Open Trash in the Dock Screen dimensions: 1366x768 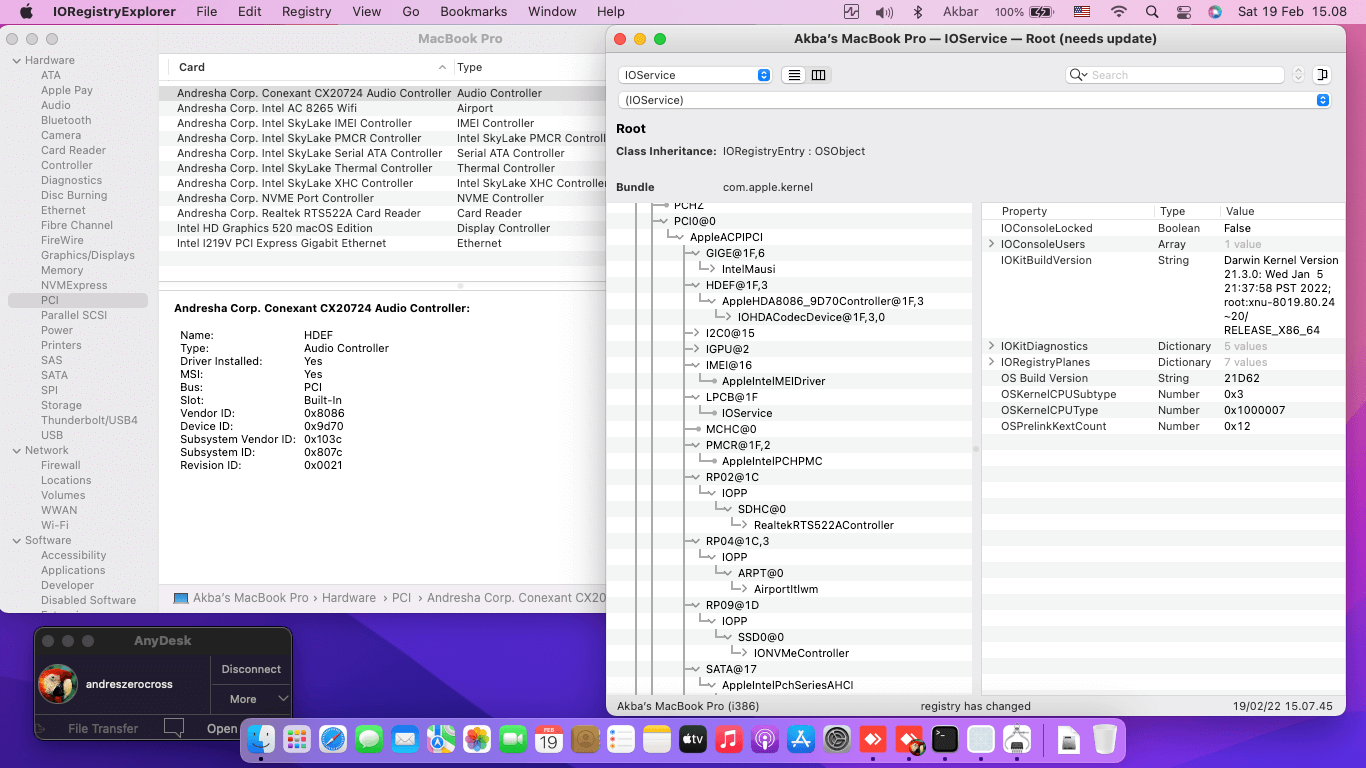tap(1104, 739)
